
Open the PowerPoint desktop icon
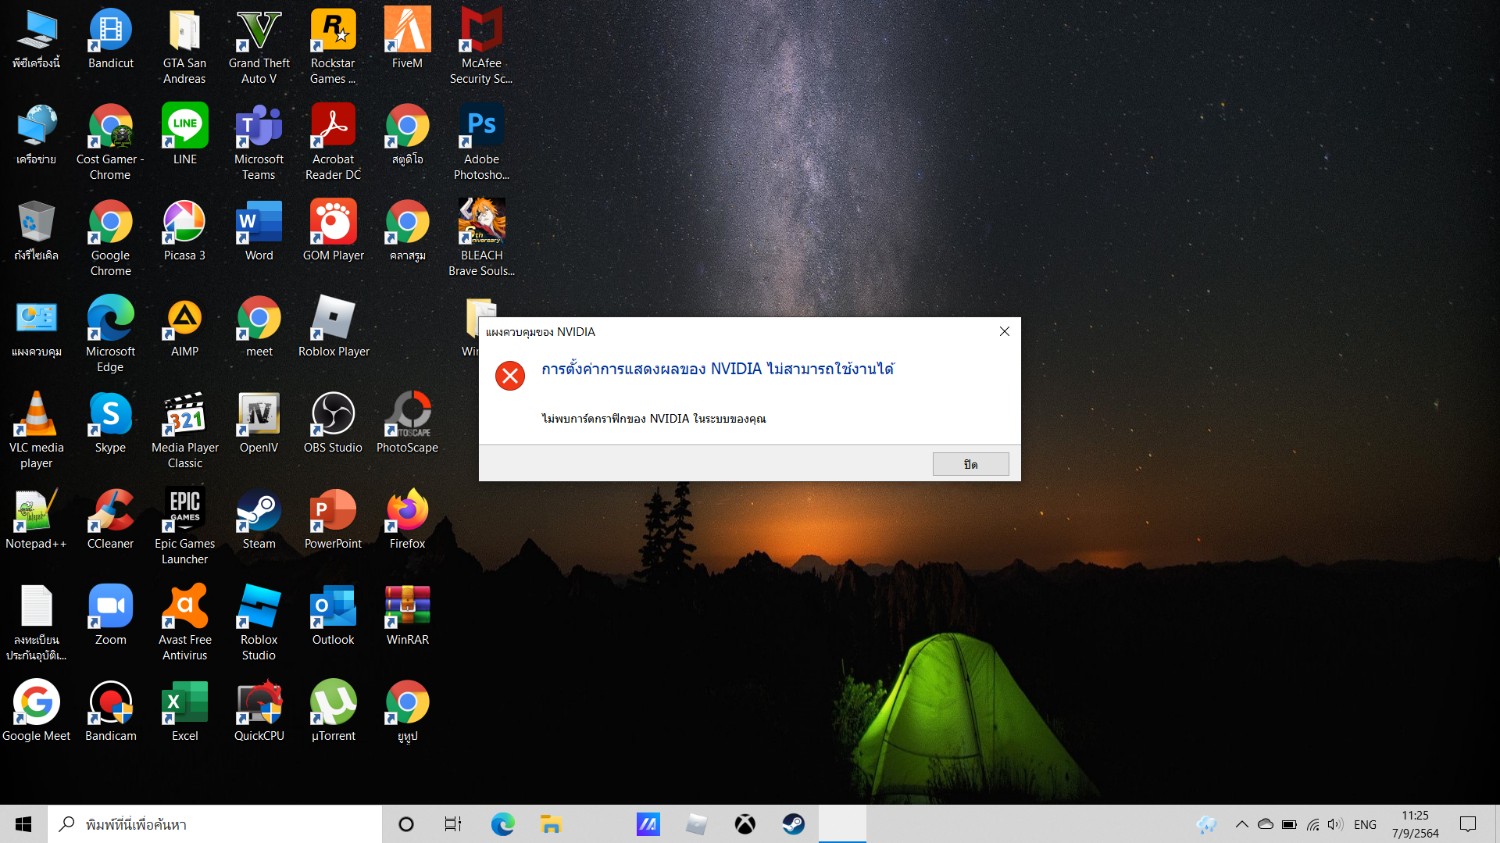pyautogui.click(x=333, y=519)
